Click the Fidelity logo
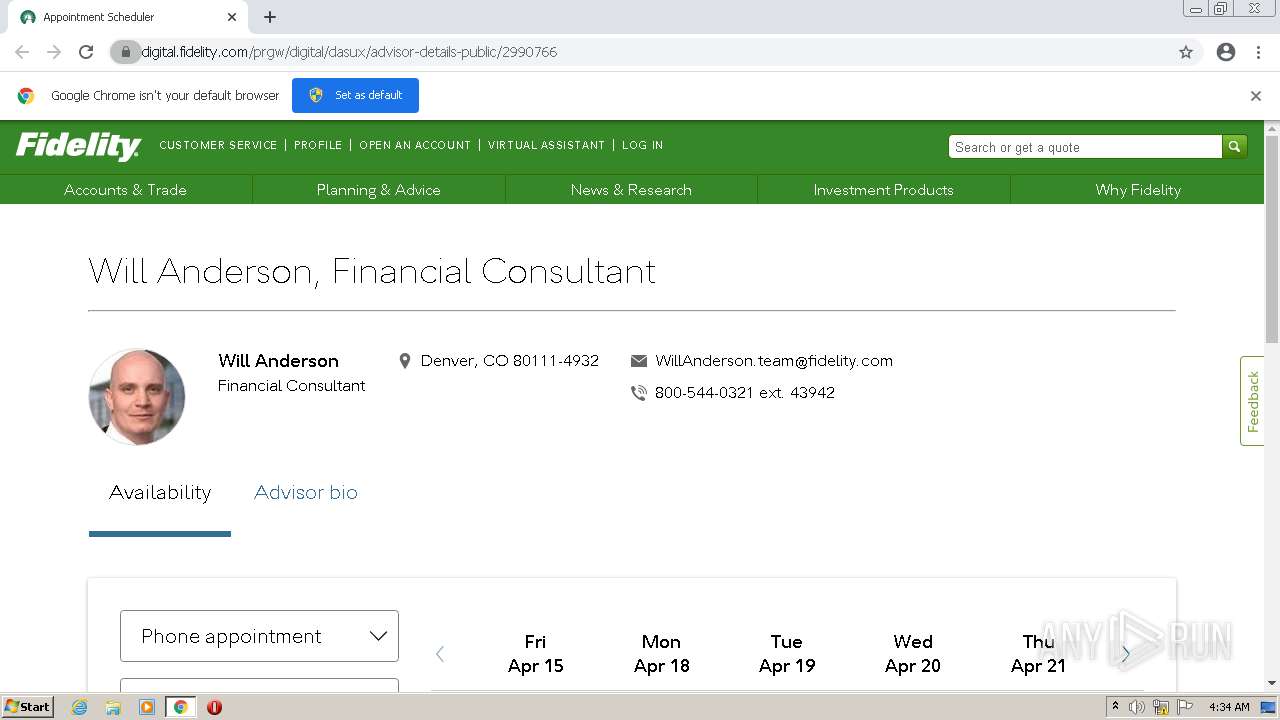Screen dimensions: 1280x720 pyautogui.click(x=78, y=146)
